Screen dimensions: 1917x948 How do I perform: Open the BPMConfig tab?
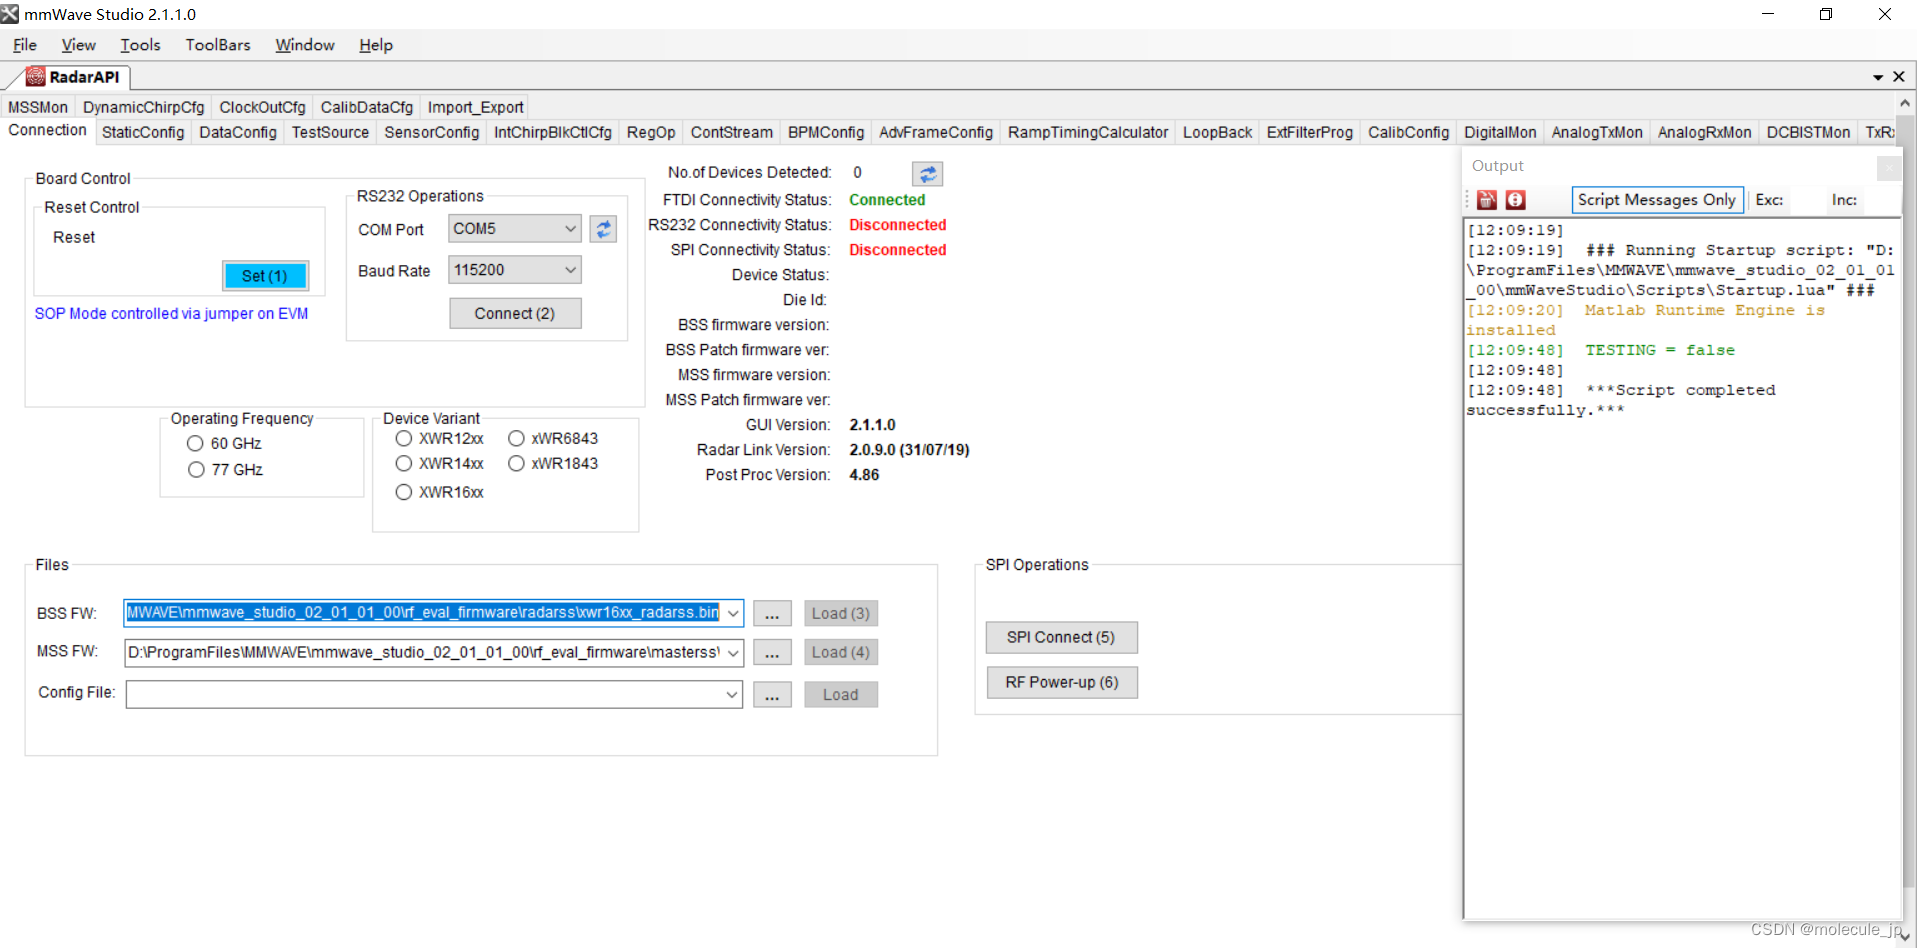tap(826, 133)
